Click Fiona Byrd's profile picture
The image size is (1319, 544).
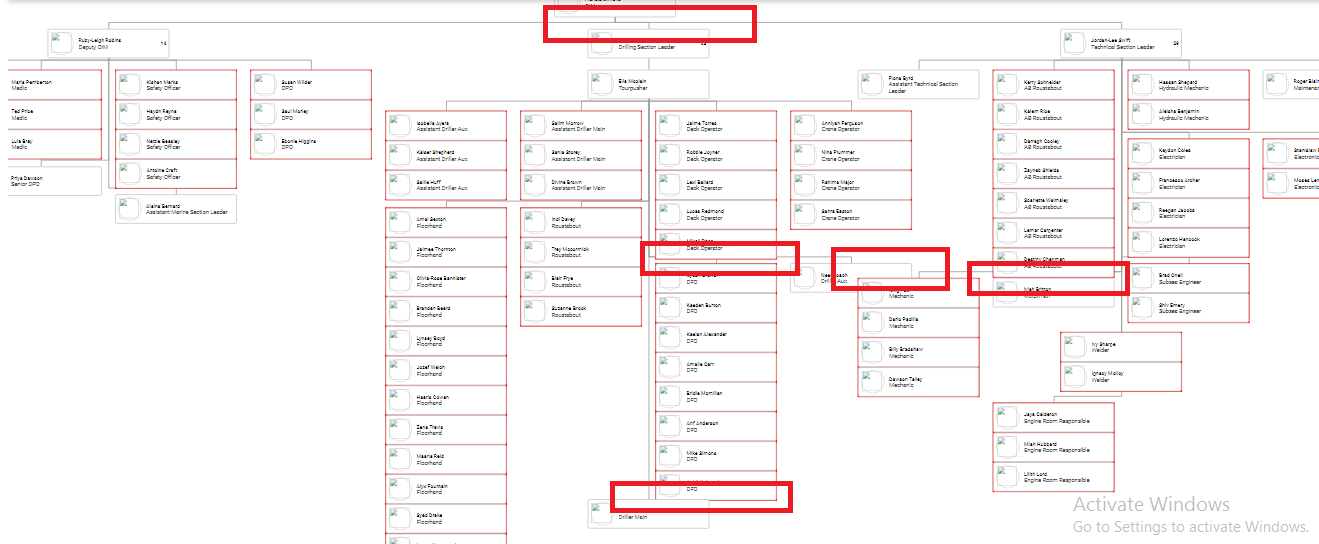(x=872, y=84)
